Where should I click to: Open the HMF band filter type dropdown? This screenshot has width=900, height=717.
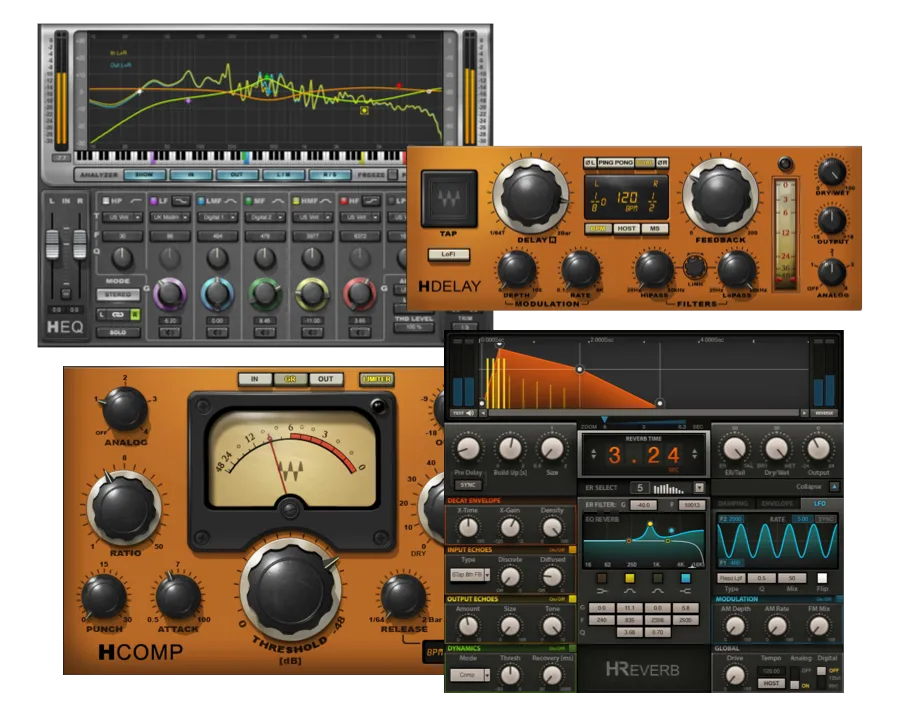pos(312,218)
